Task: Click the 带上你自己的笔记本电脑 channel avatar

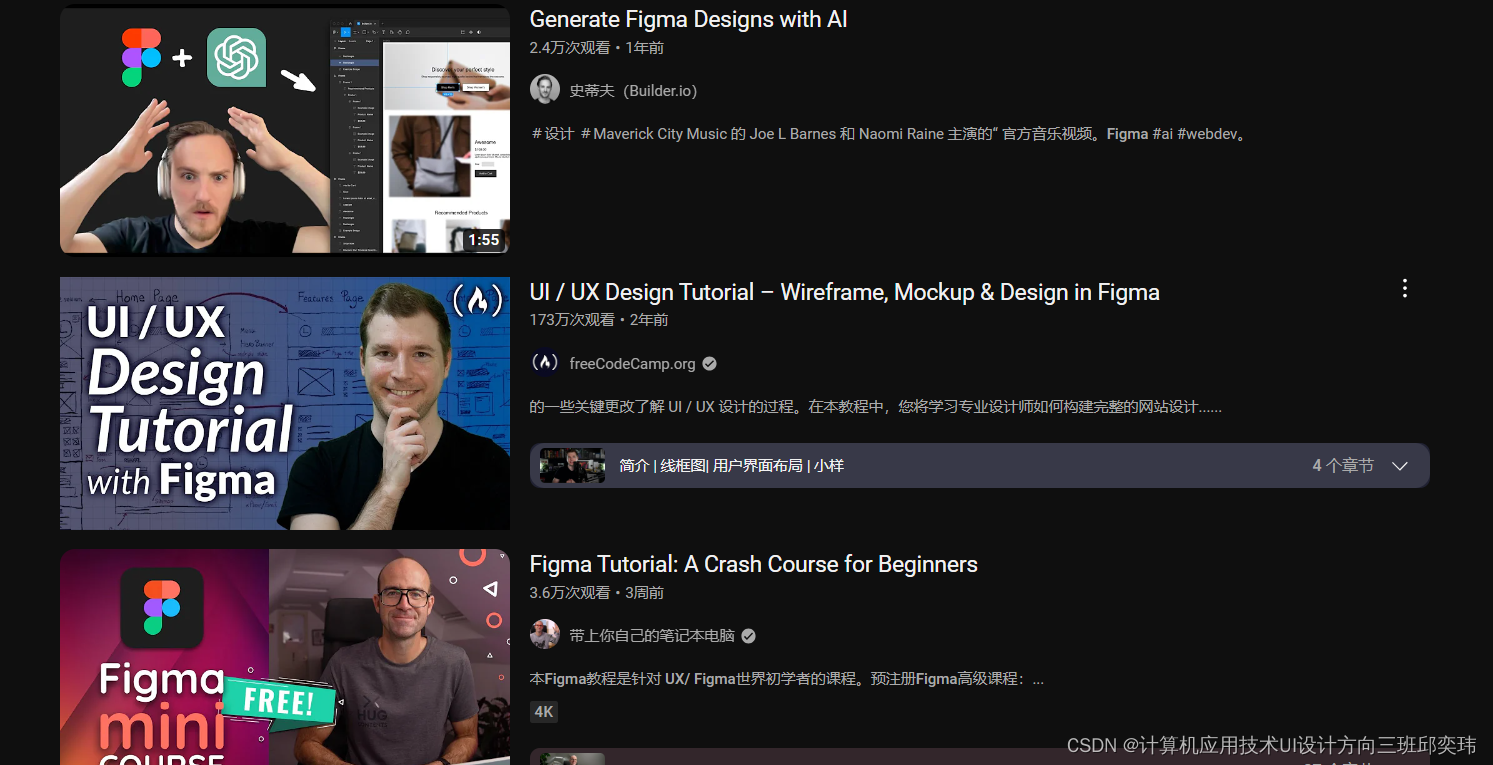Action: [x=544, y=635]
